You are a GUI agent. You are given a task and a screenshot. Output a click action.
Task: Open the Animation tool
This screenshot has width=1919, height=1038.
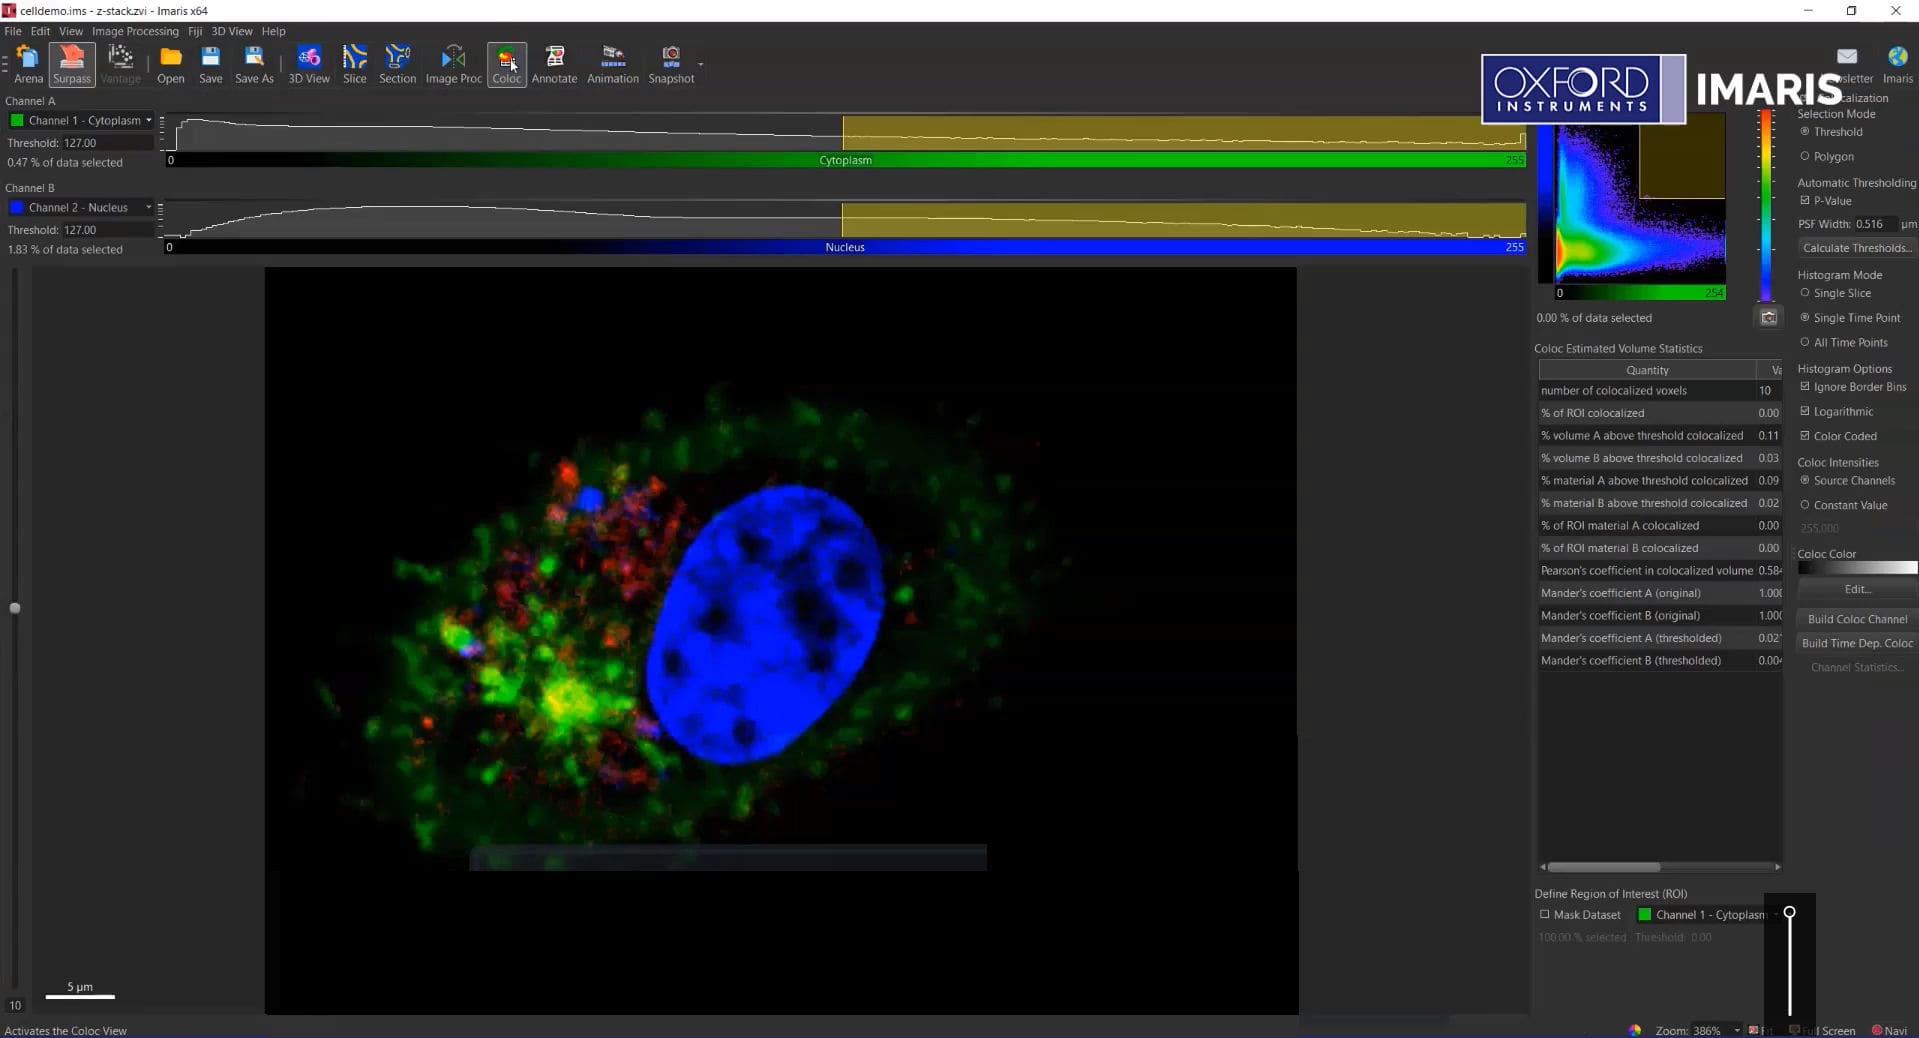tap(612, 63)
